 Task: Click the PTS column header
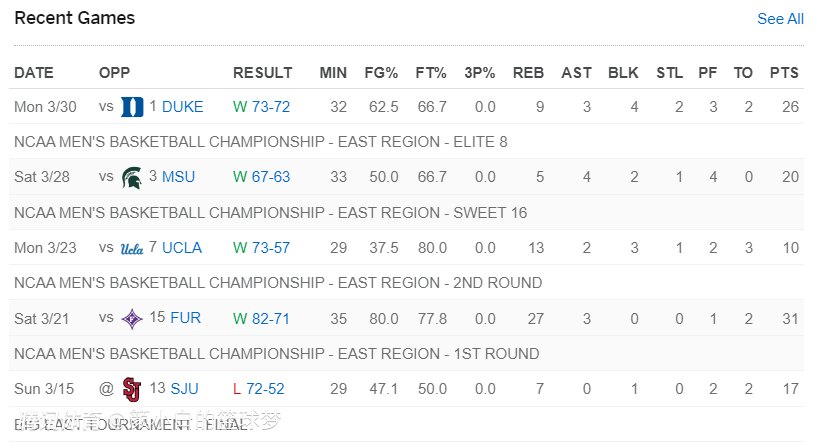pyautogui.click(x=784, y=73)
